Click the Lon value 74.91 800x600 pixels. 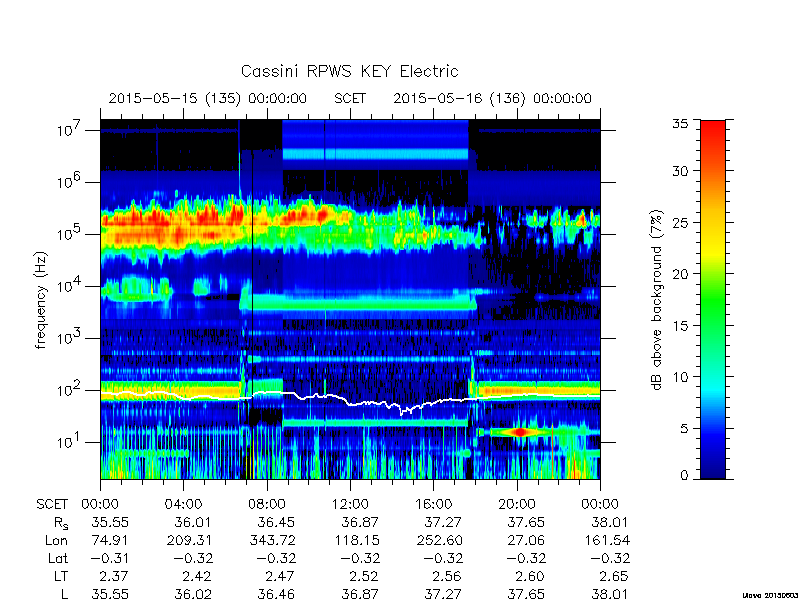[110, 540]
